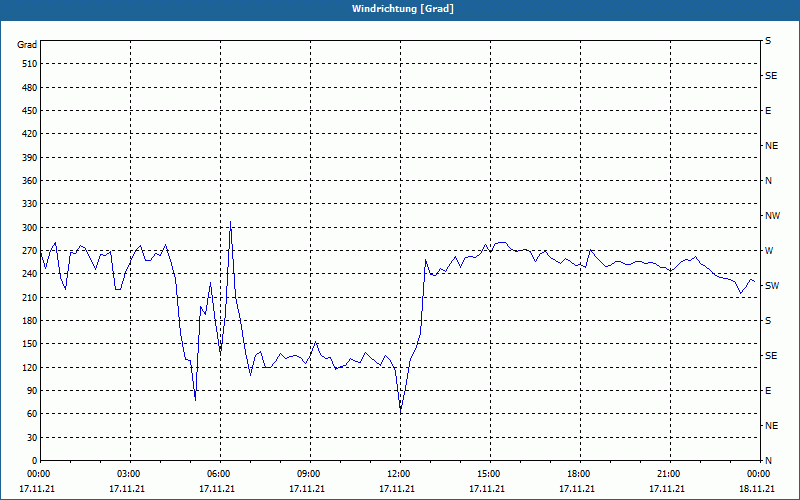Click the 240 degree axis label
Viewport: 800px width, 500px height.
[29, 274]
